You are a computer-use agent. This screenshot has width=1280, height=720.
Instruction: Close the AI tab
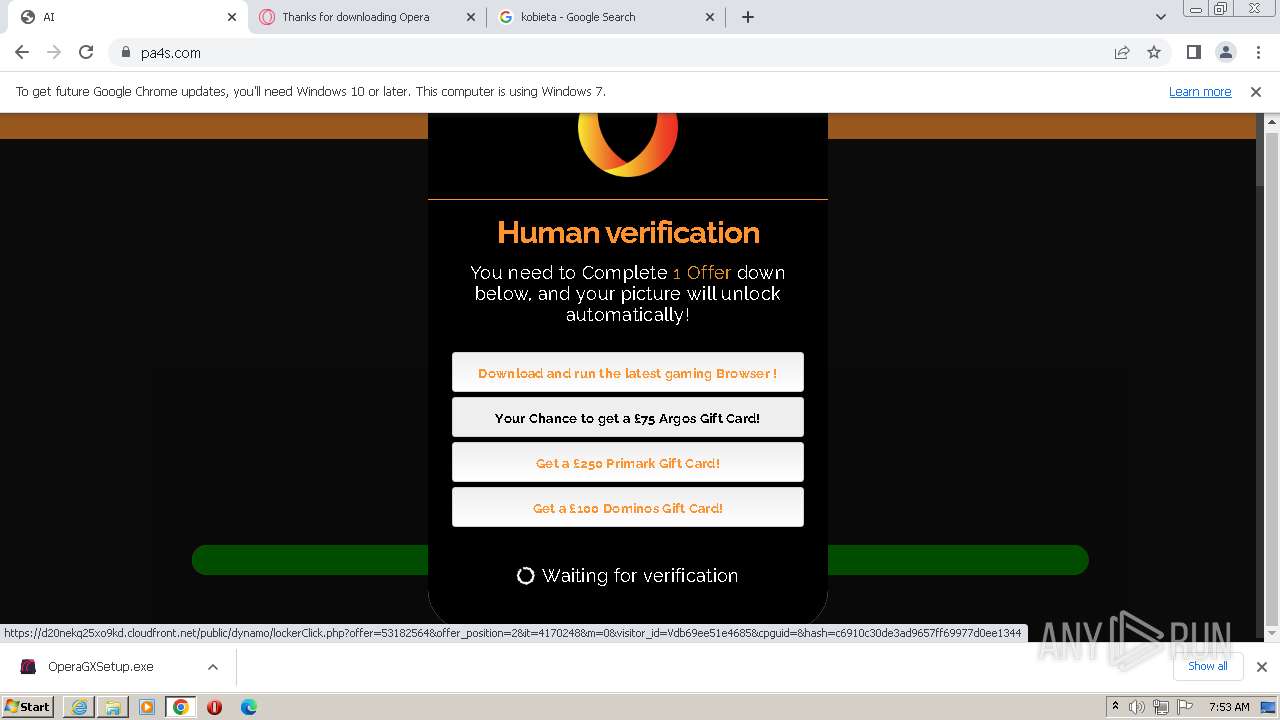point(232,17)
